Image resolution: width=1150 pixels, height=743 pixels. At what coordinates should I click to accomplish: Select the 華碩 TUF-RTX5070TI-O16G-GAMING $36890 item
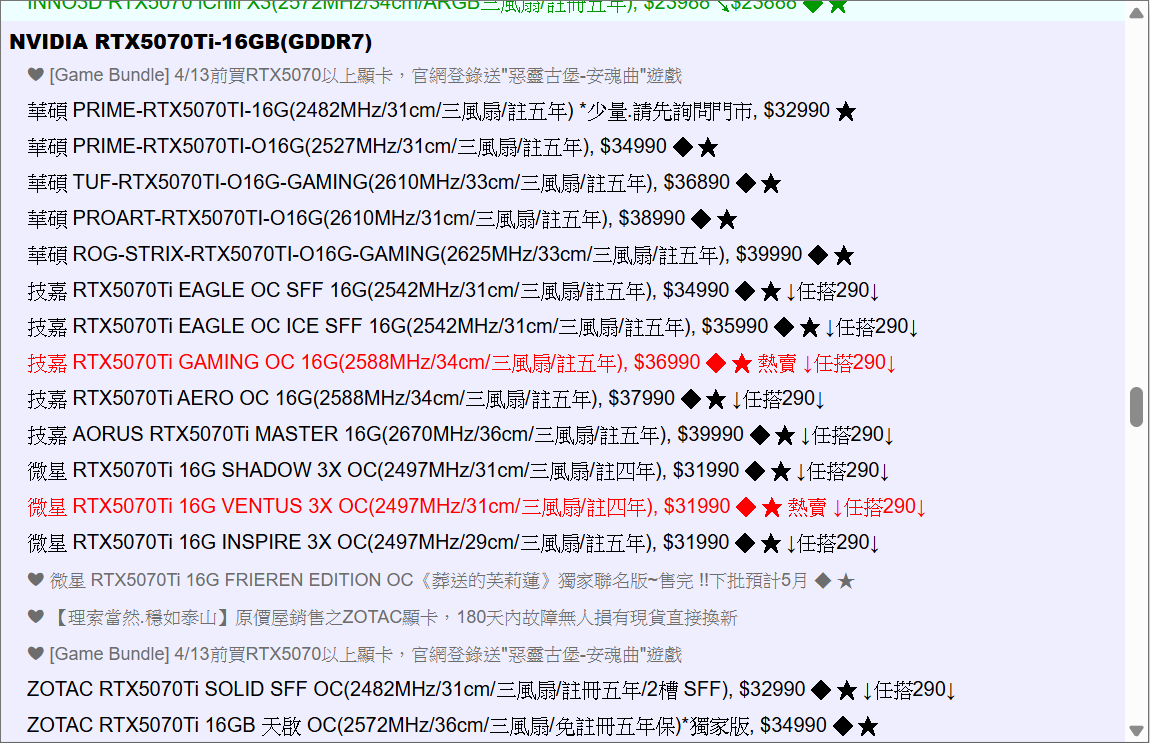[x=404, y=183]
